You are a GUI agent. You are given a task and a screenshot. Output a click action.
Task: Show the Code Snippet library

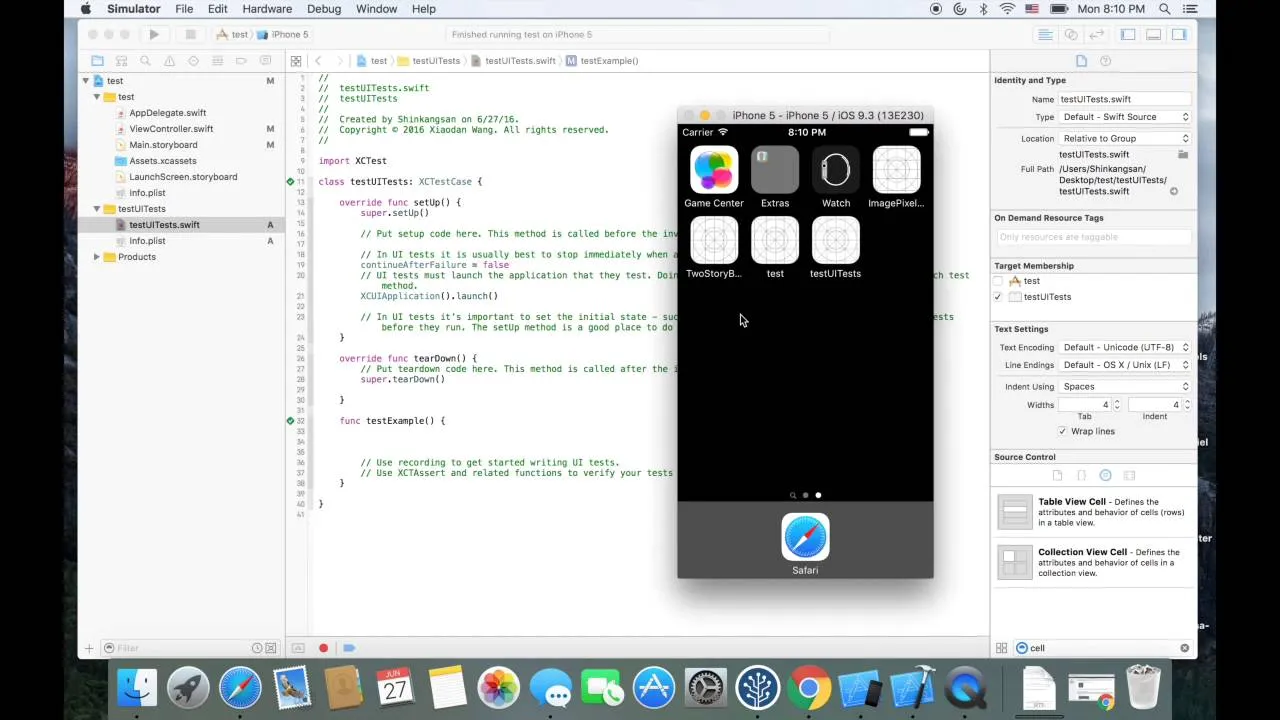[1081, 476]
